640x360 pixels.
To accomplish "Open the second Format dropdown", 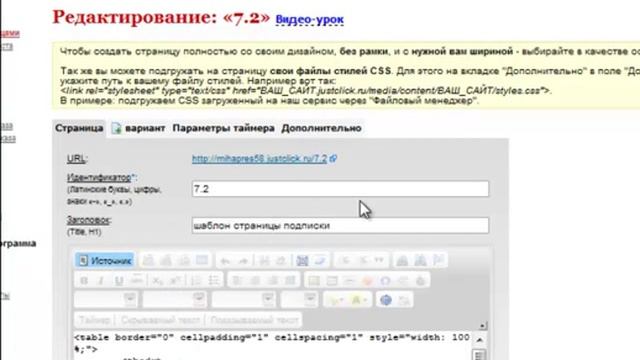I will point(175,300).
